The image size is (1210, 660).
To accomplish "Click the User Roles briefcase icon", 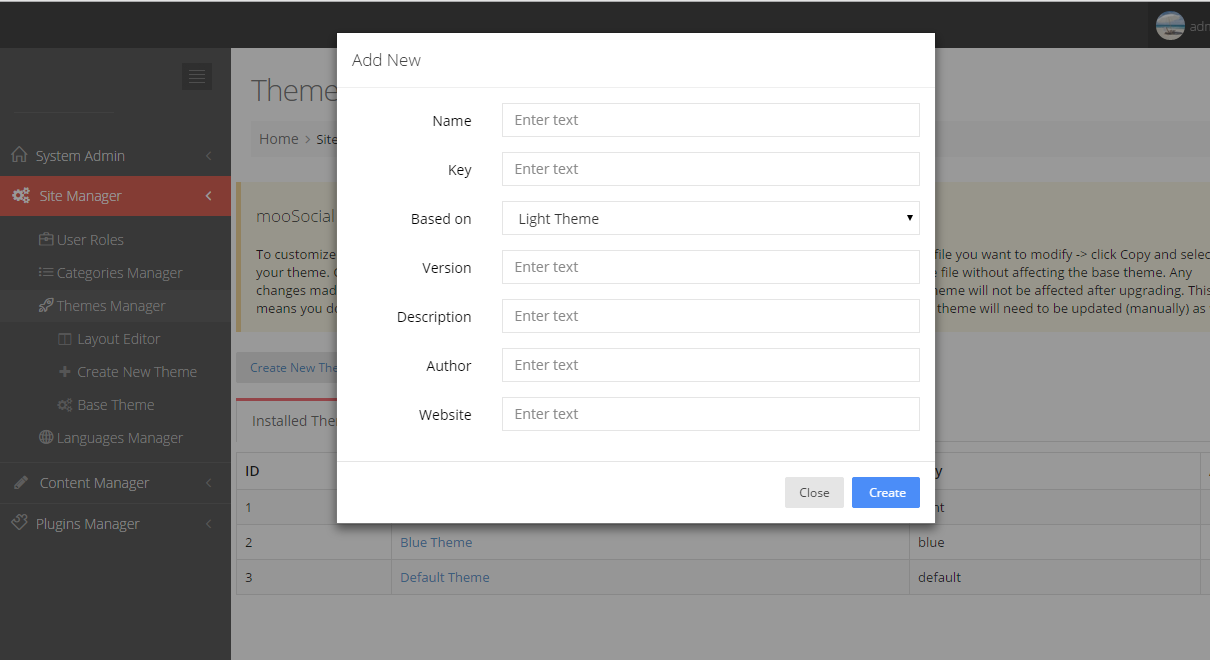I will pos(46,239).
